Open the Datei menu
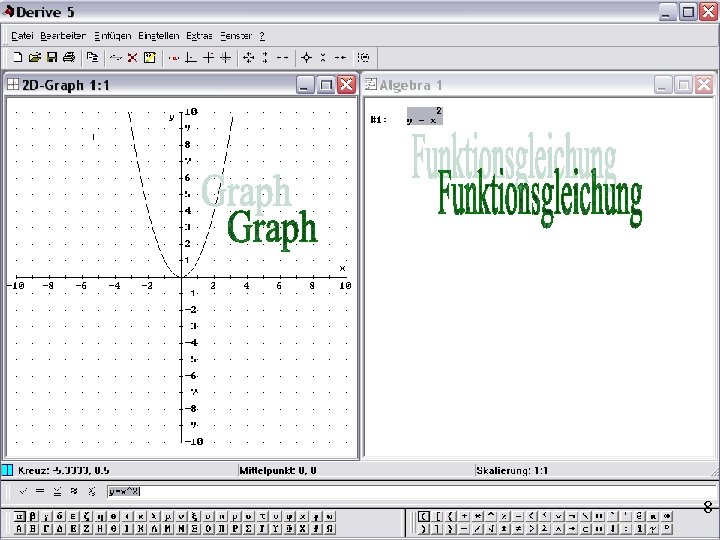 (22, 35)
